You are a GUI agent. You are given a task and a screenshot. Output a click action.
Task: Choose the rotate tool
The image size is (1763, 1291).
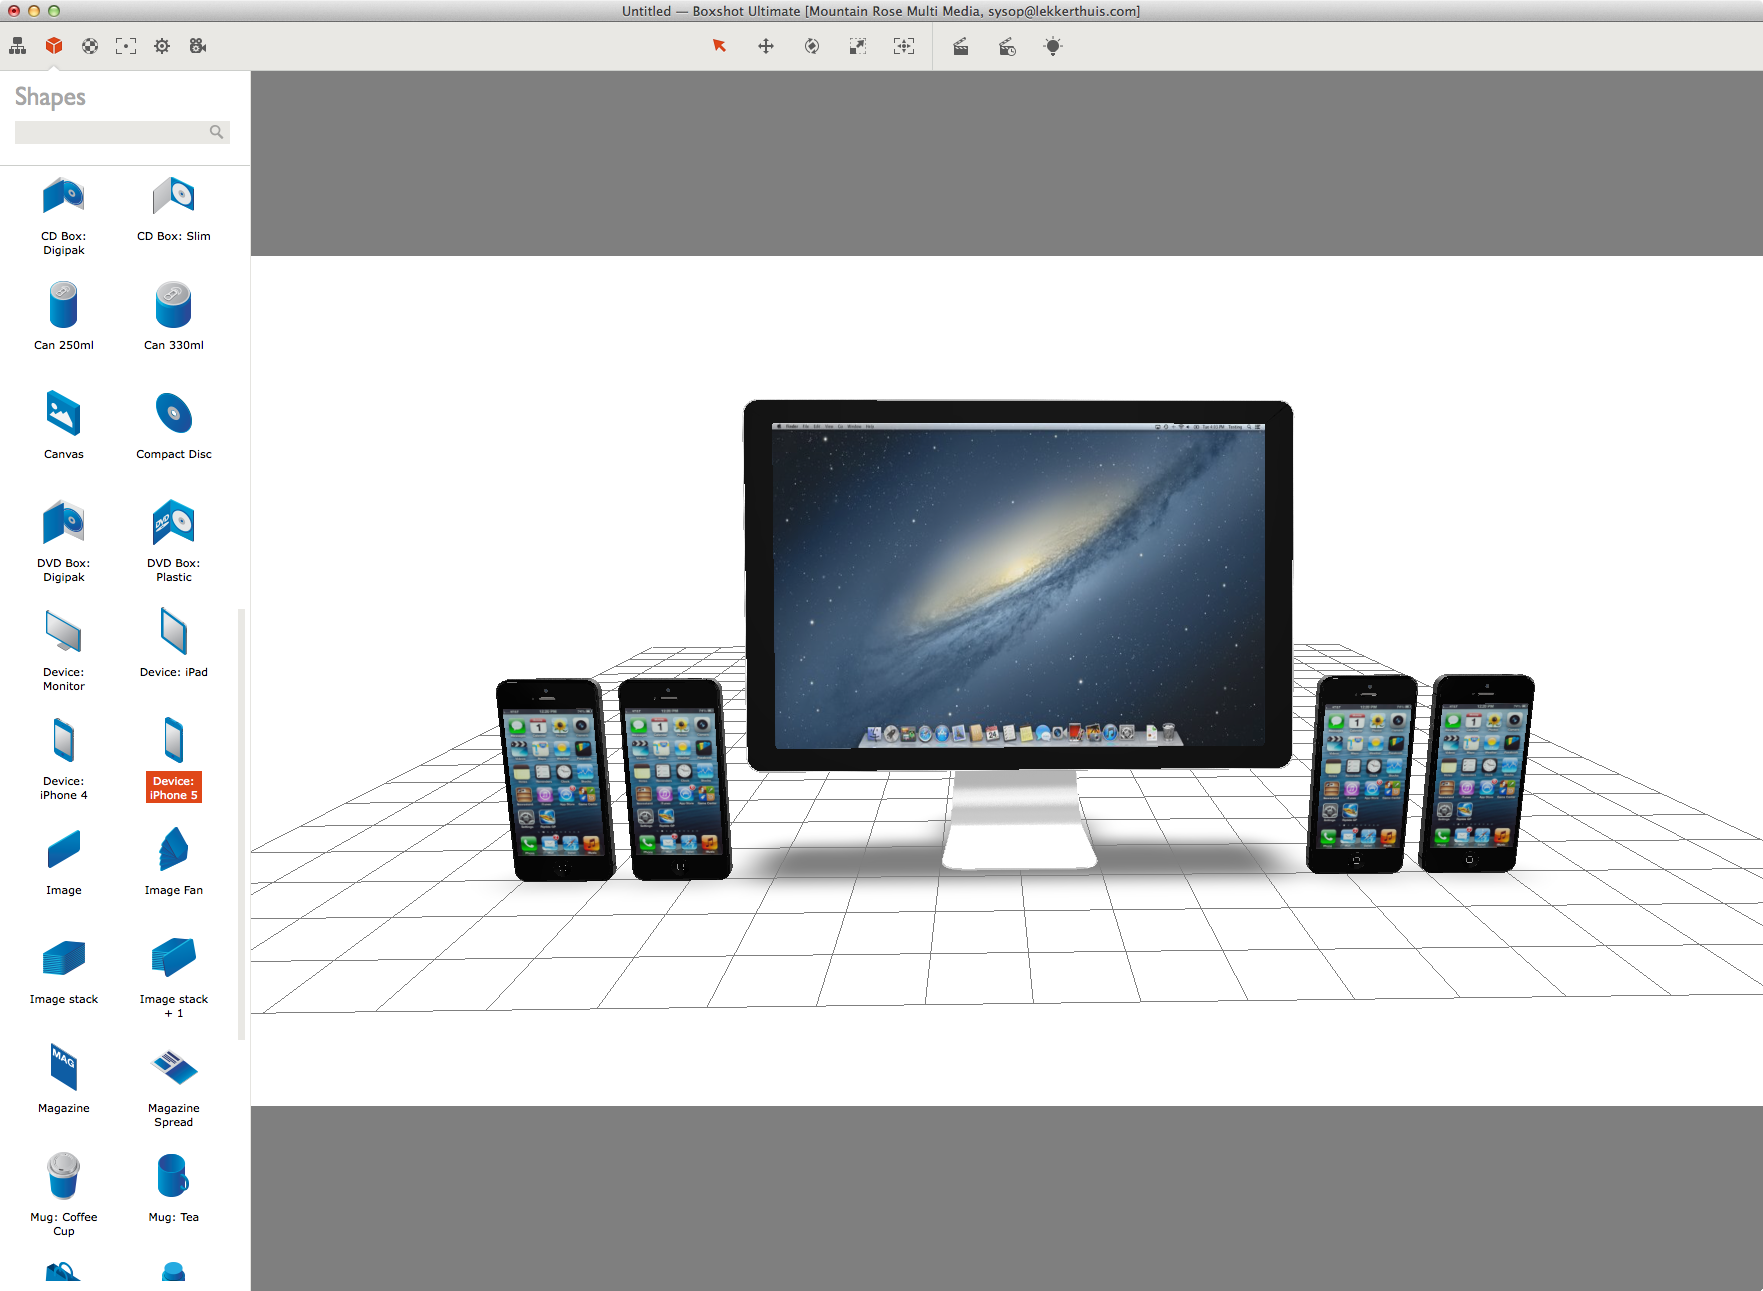click(812, 46)
